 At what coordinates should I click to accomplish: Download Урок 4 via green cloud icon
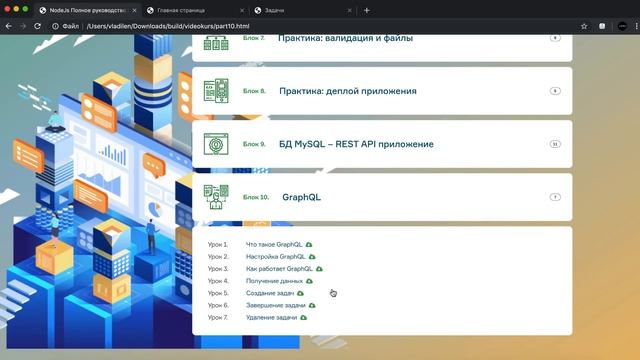click(309, 281)
